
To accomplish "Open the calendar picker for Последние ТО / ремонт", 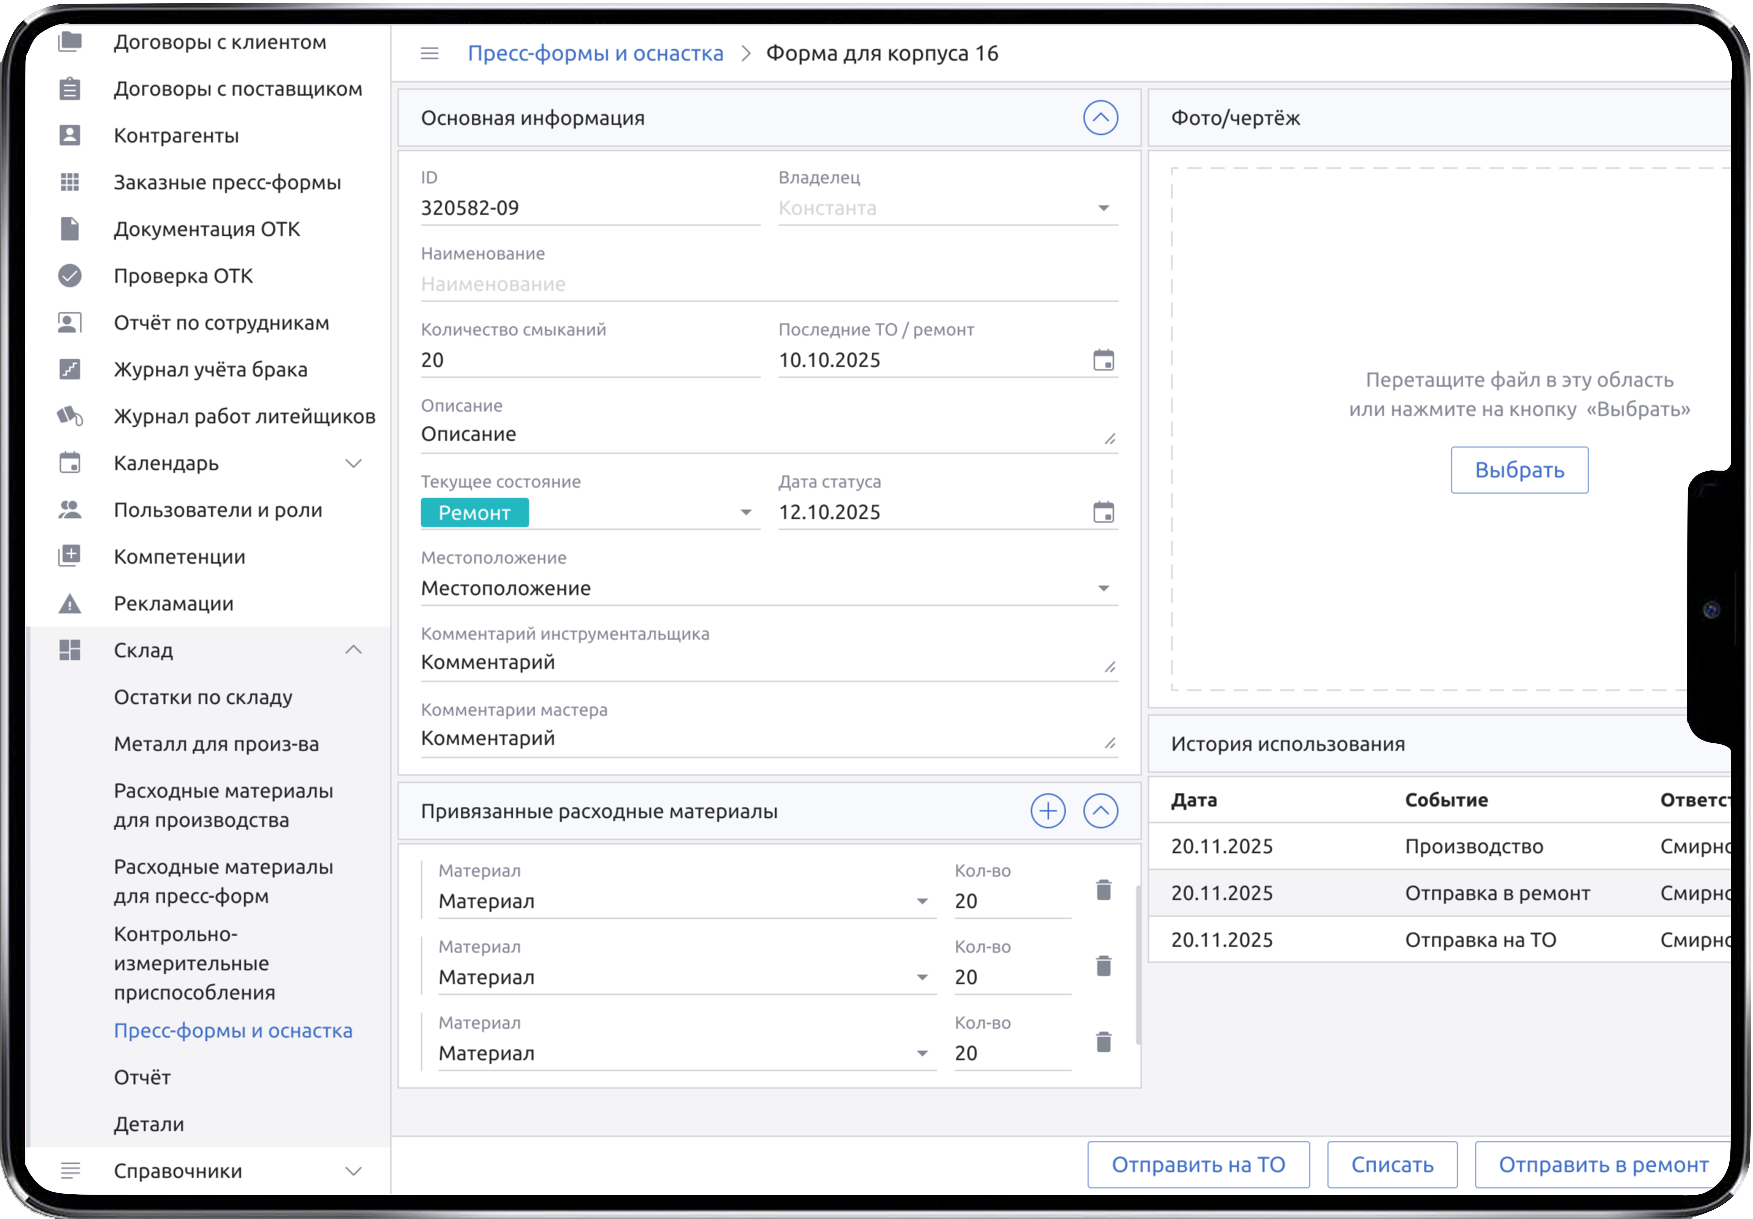I will pos(1104,358).
